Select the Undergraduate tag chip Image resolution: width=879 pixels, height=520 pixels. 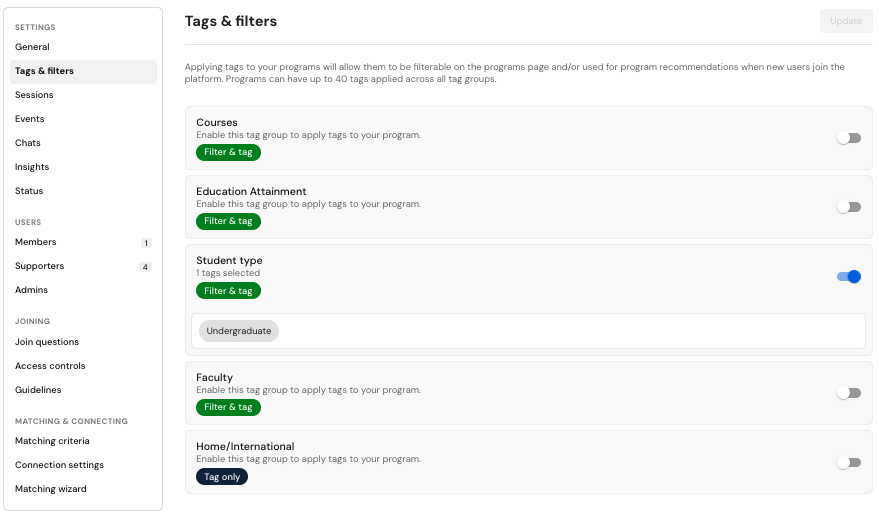(239, 331)
